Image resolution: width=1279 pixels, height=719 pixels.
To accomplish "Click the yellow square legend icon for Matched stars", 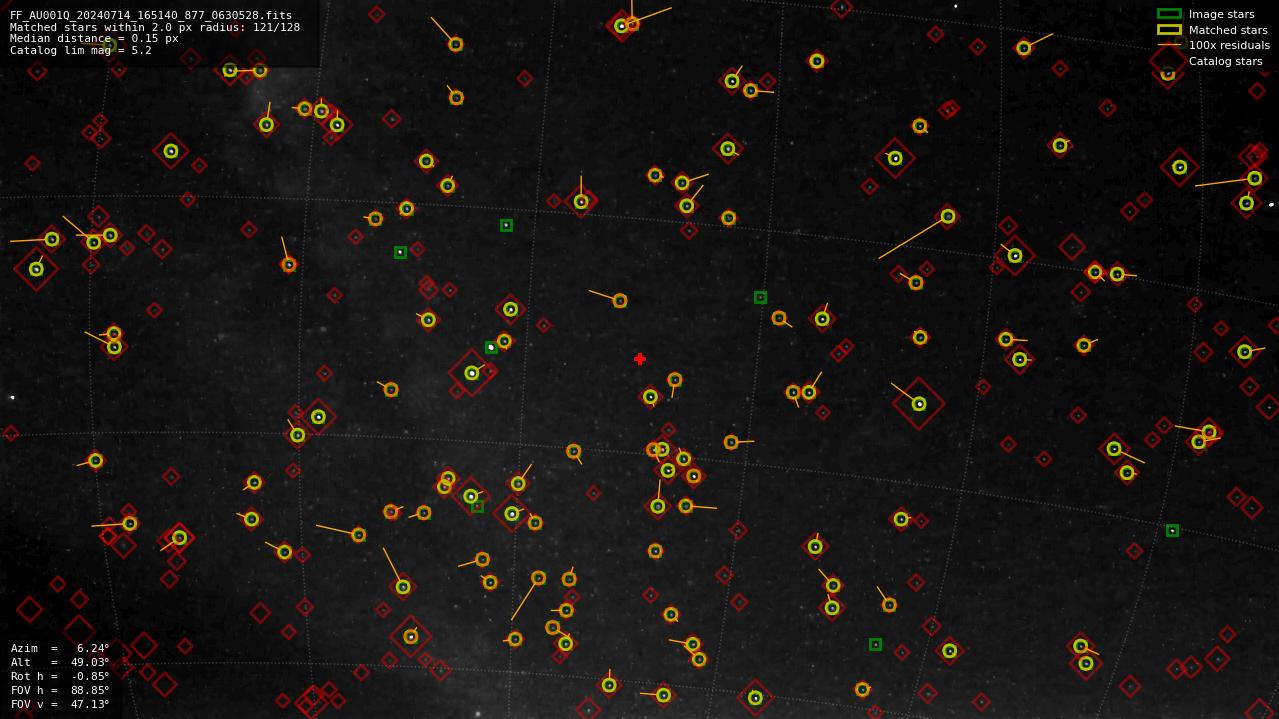I will click(x=1169, y=30).
